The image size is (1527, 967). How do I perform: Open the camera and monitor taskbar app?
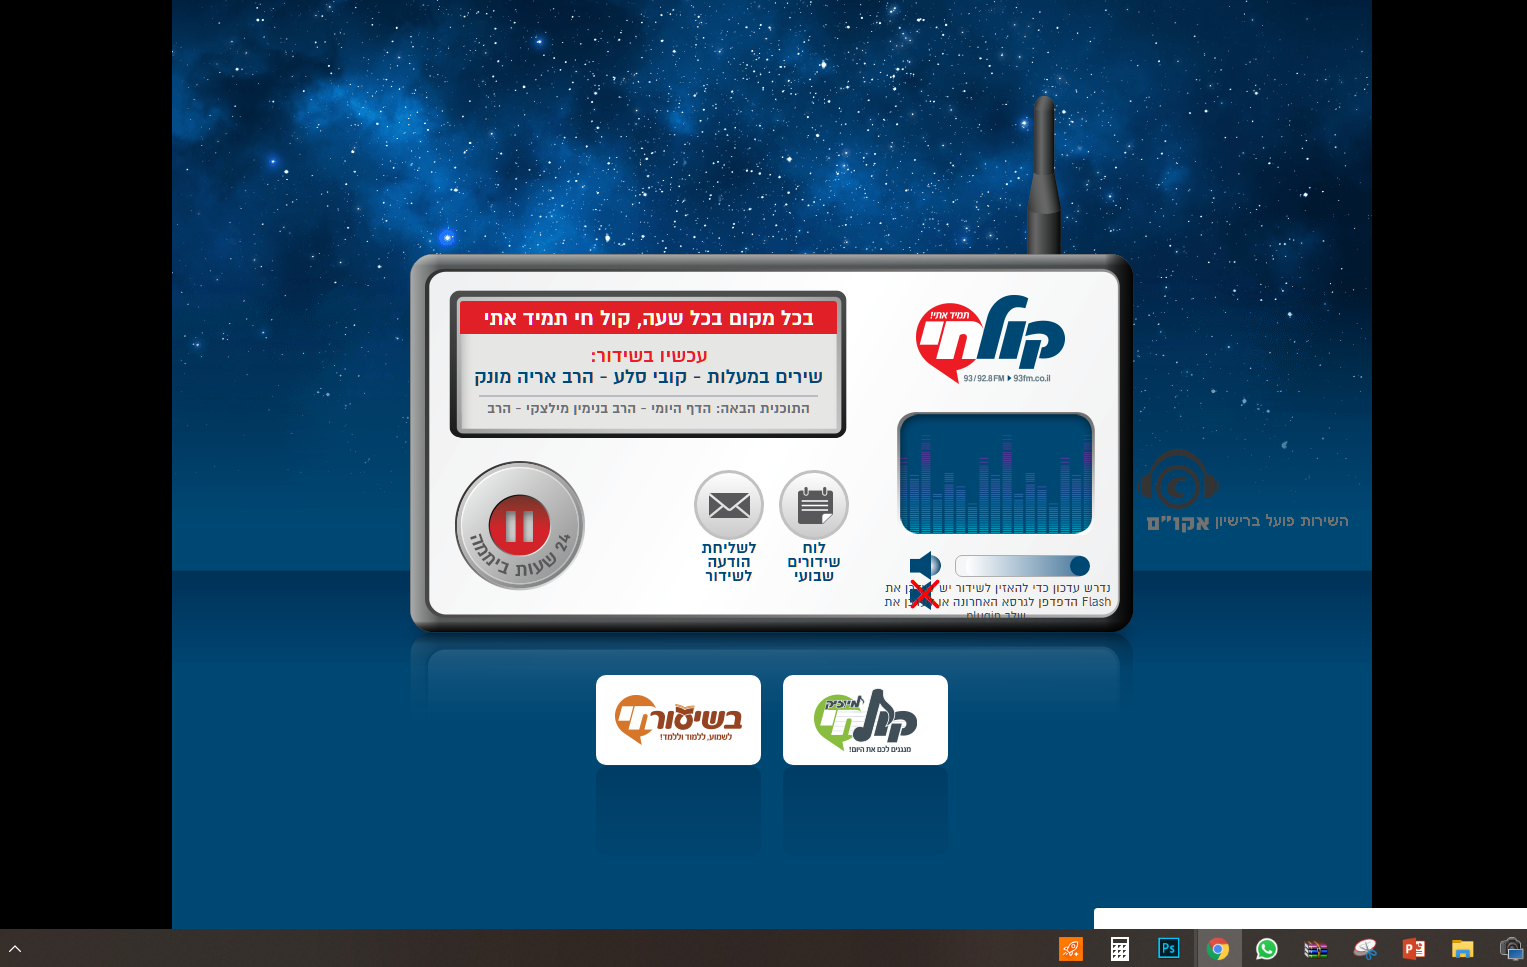pos(1511,948)
